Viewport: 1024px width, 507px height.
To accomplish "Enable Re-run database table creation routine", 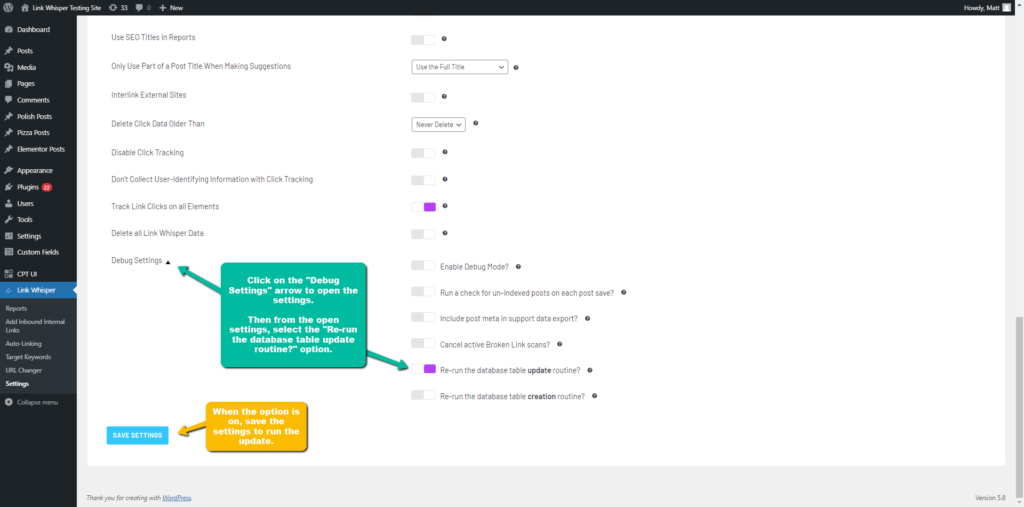I will [423, 395].
